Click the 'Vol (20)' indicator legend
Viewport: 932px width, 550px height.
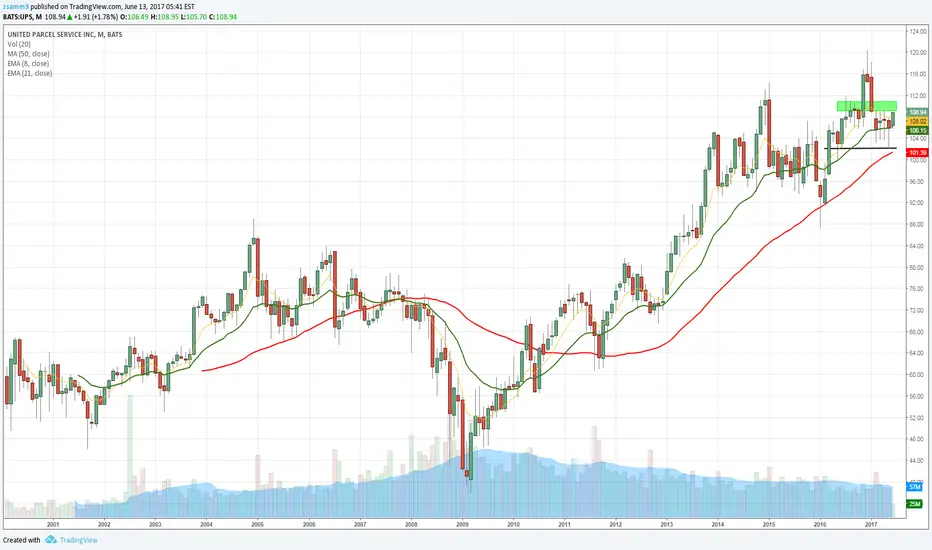[19, 44]
